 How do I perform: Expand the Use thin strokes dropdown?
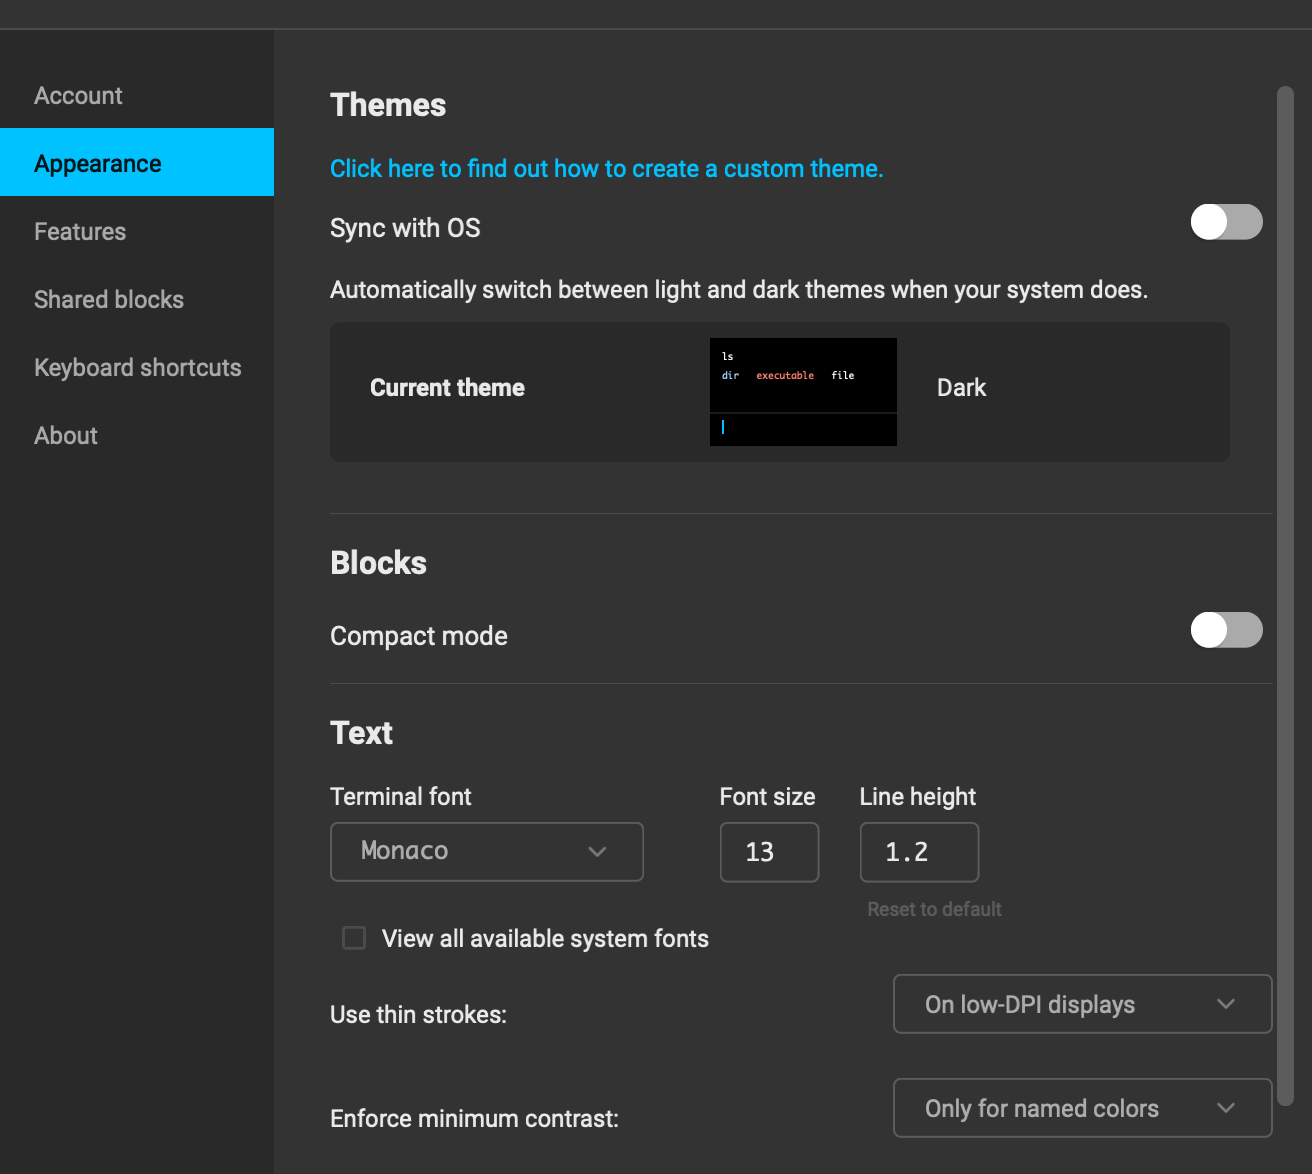point(1082,1004)
